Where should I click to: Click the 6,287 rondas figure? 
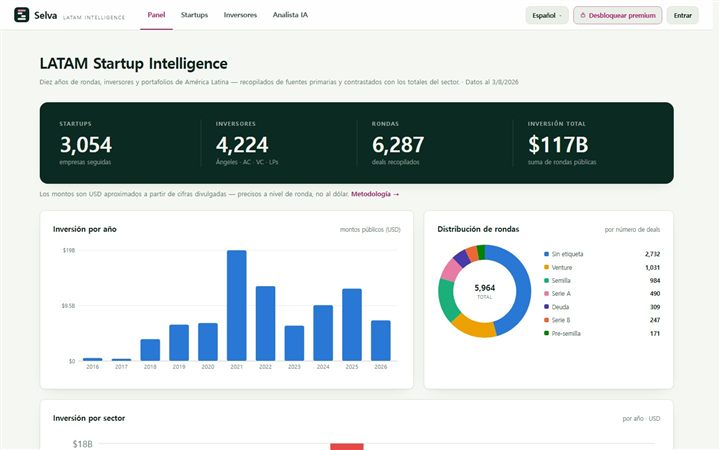click(x=398, y=145)
